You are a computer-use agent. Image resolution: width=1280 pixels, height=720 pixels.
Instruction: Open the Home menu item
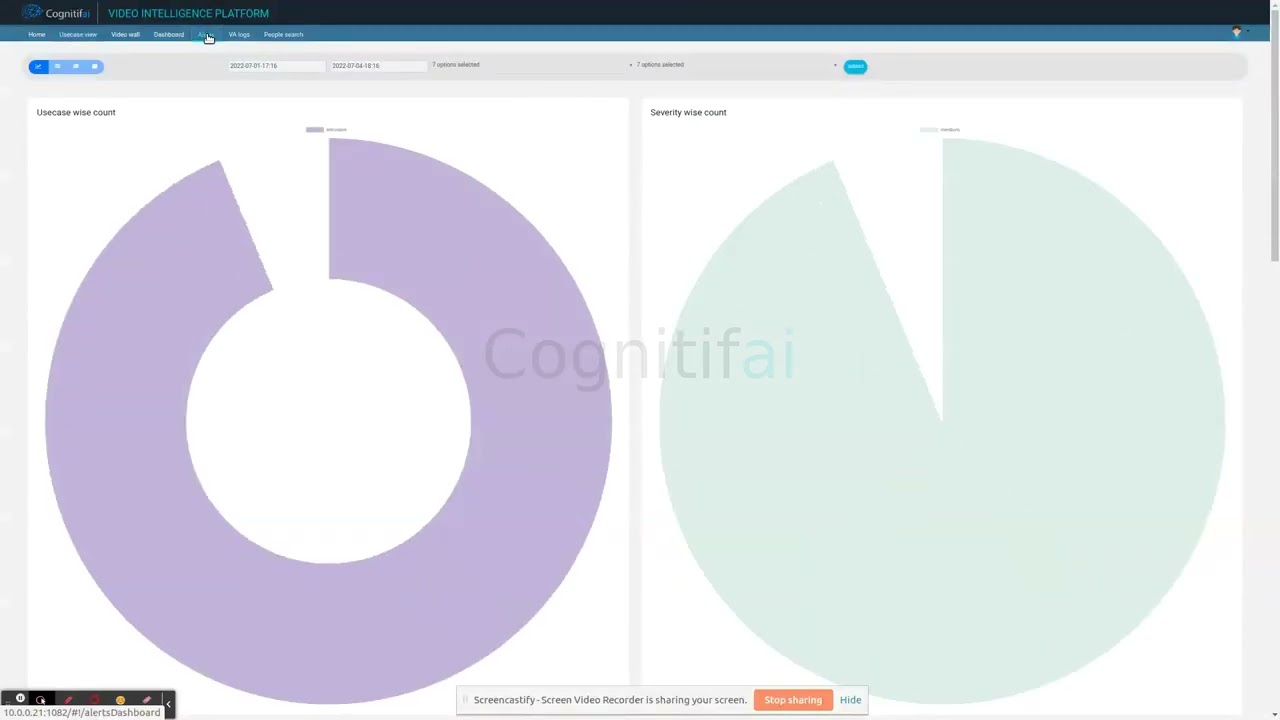[x=37, y=35]
